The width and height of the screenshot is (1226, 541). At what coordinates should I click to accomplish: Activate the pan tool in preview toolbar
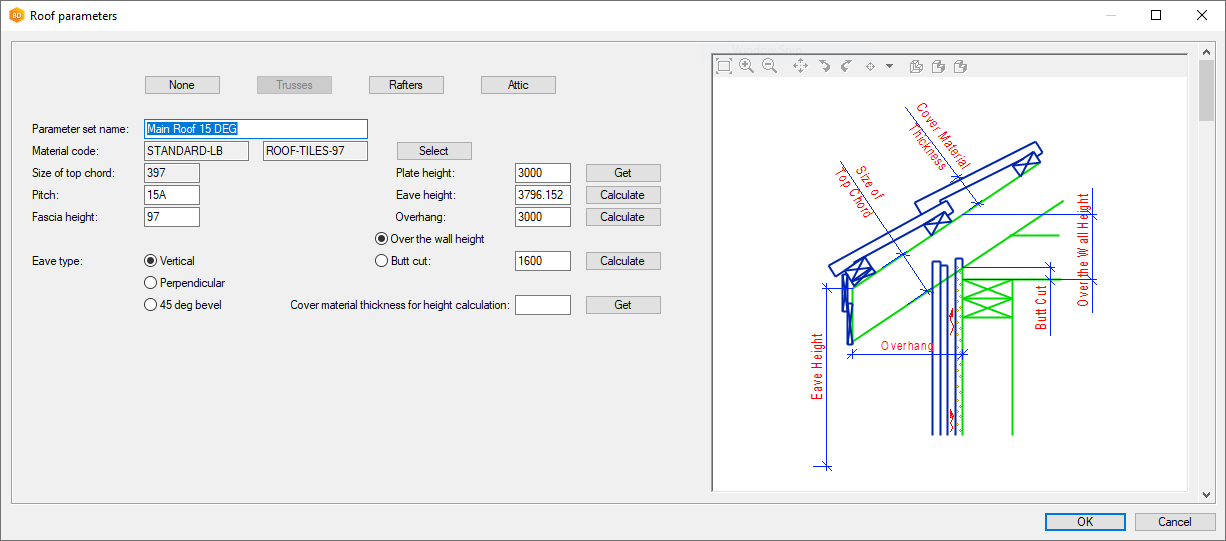coord(800,66)
